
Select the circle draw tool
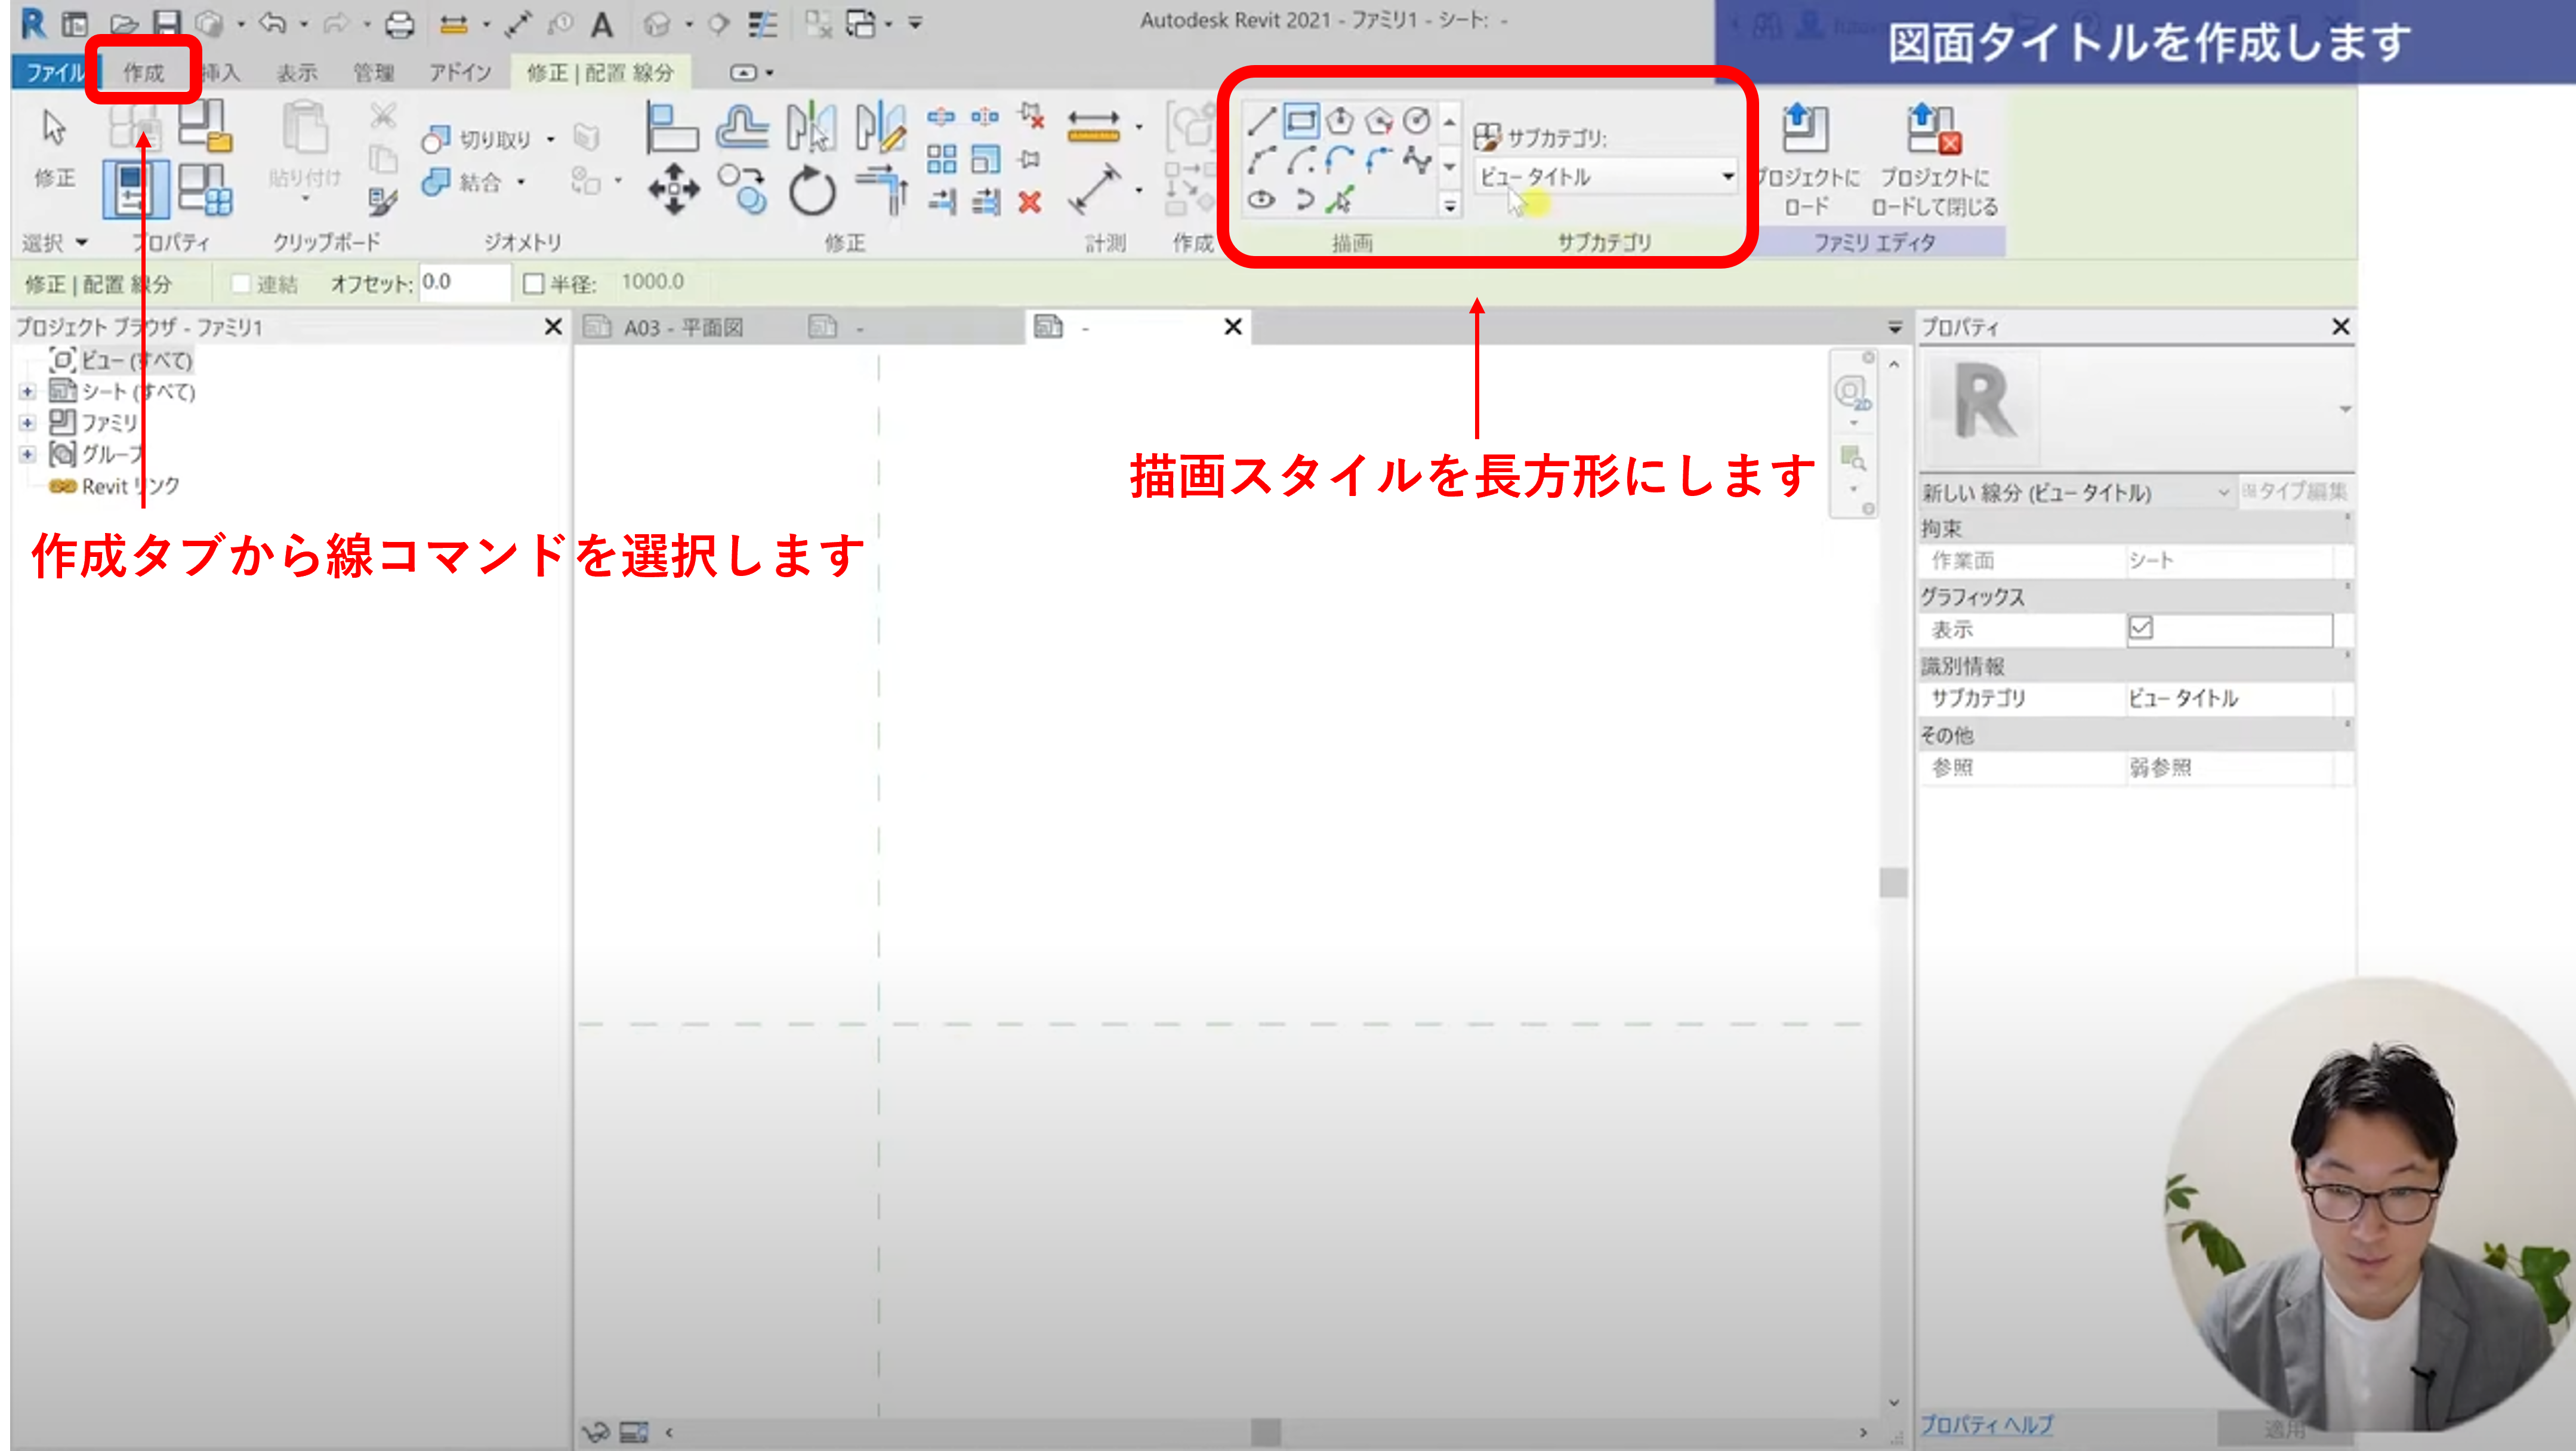pos(1416,122)
